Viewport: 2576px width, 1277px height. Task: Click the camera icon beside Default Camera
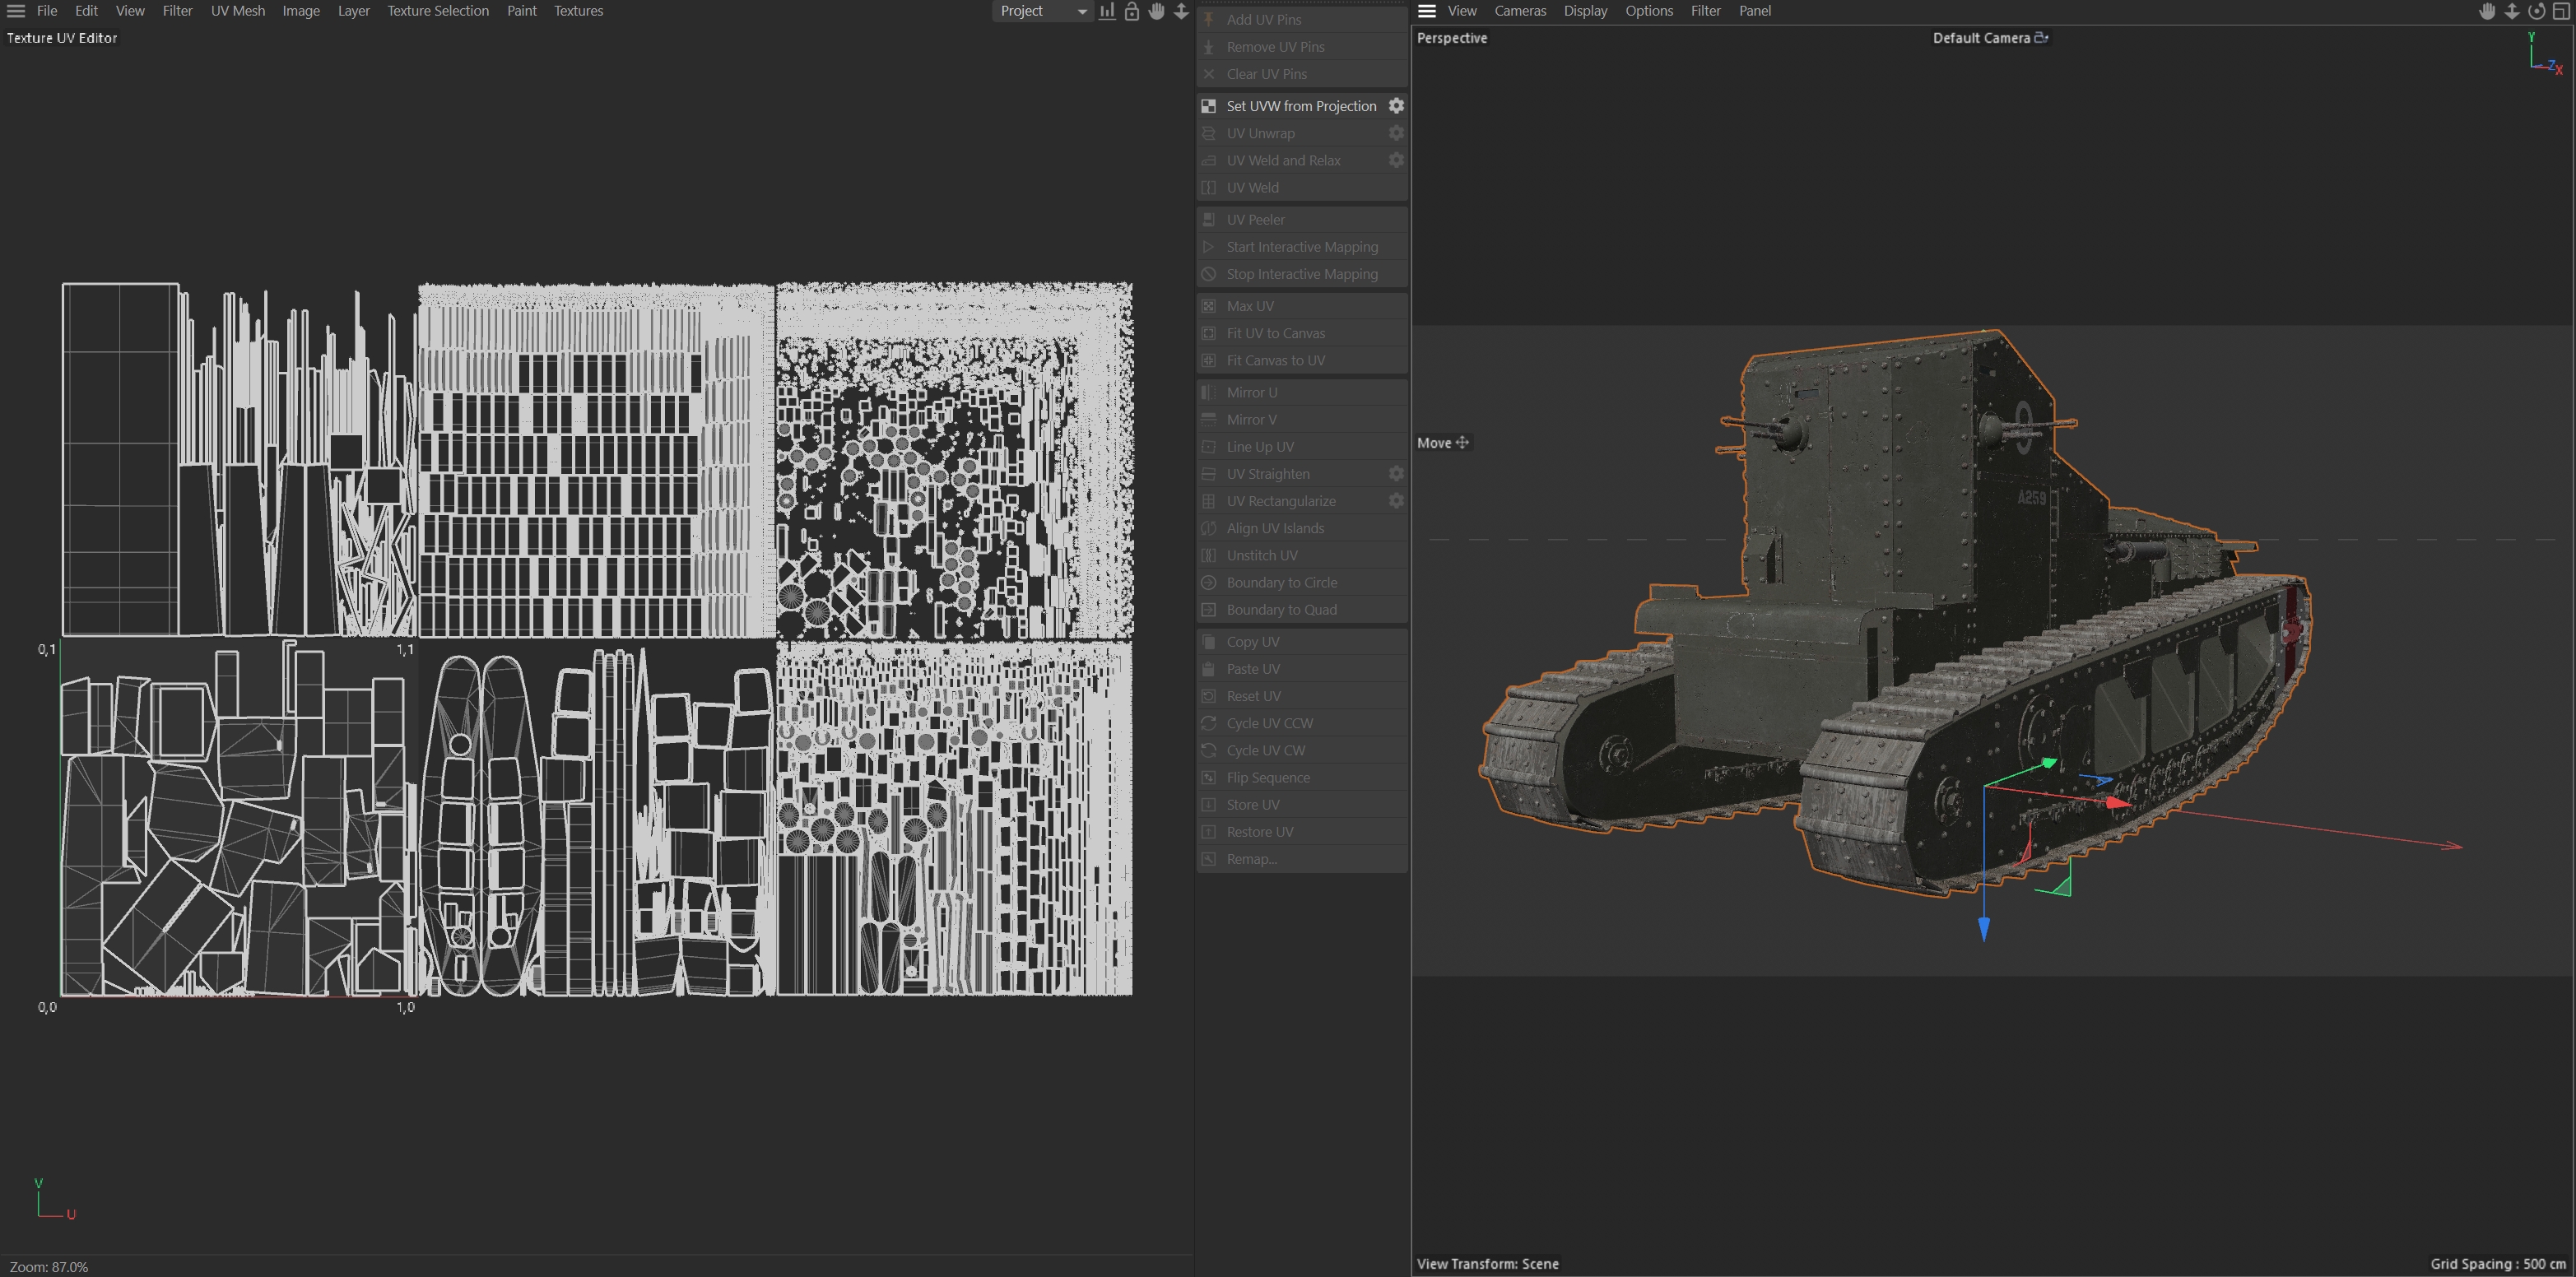[2041, 38]
